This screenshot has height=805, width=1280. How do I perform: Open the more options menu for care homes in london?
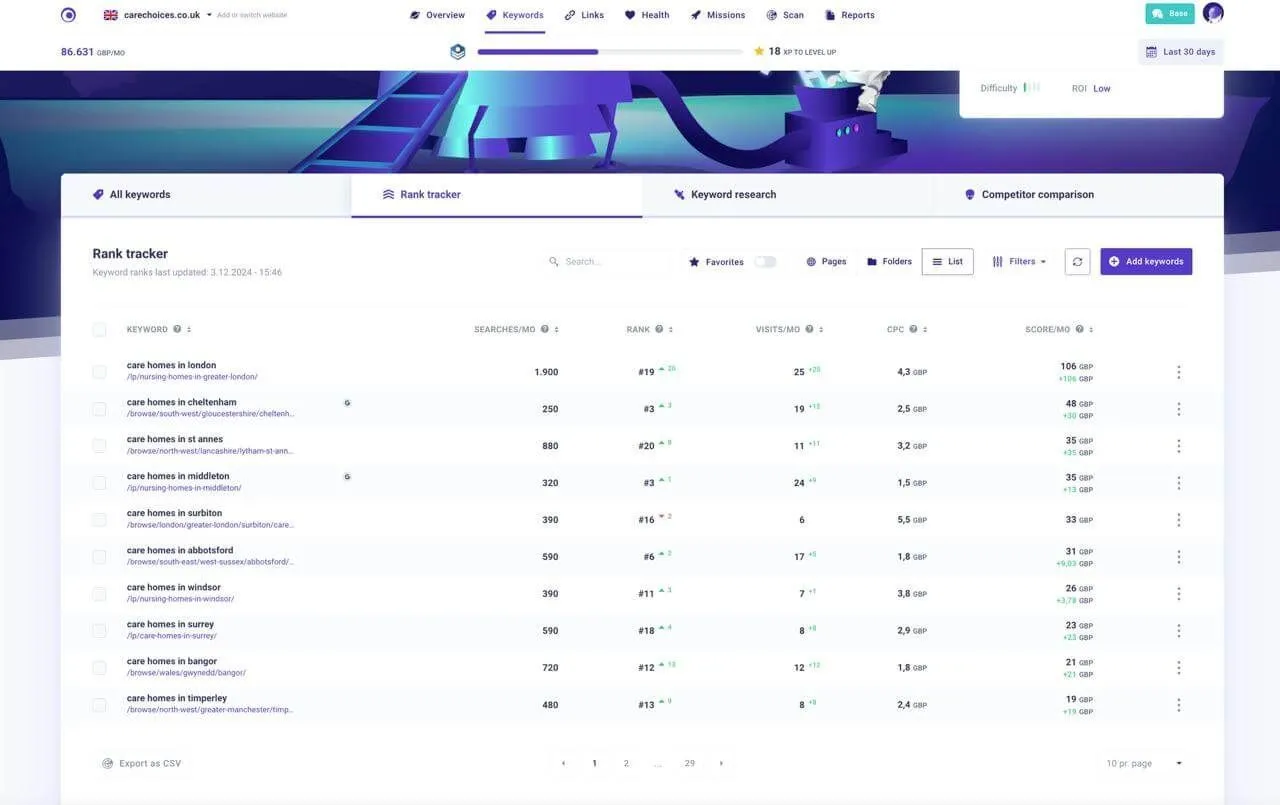click(x=1178, y=372)
